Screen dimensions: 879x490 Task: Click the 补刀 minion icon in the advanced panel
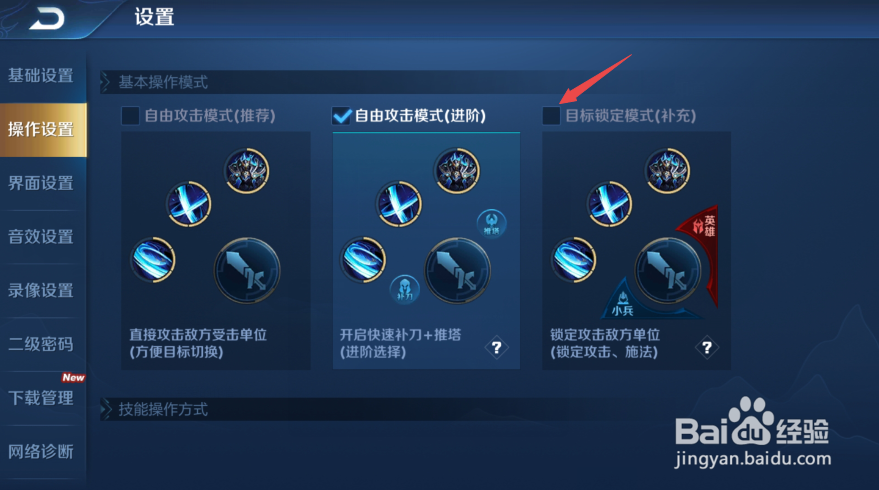(x=404, y=289)
